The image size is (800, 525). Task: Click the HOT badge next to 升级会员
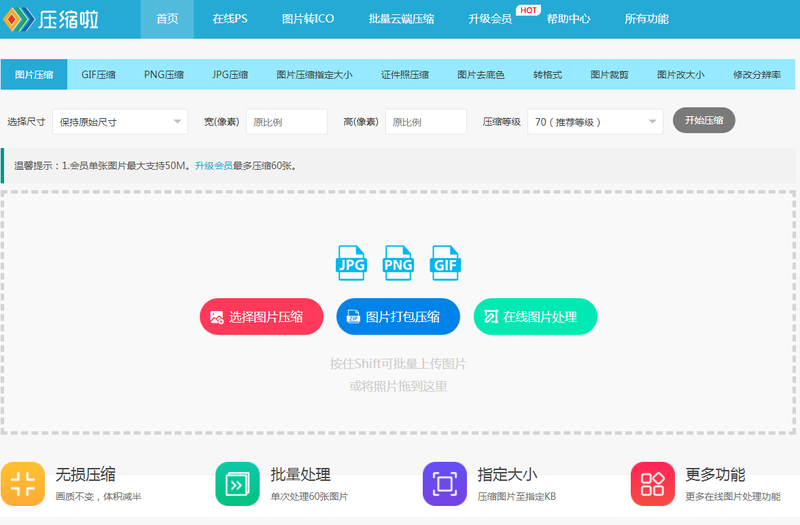(x=528, y=10)
